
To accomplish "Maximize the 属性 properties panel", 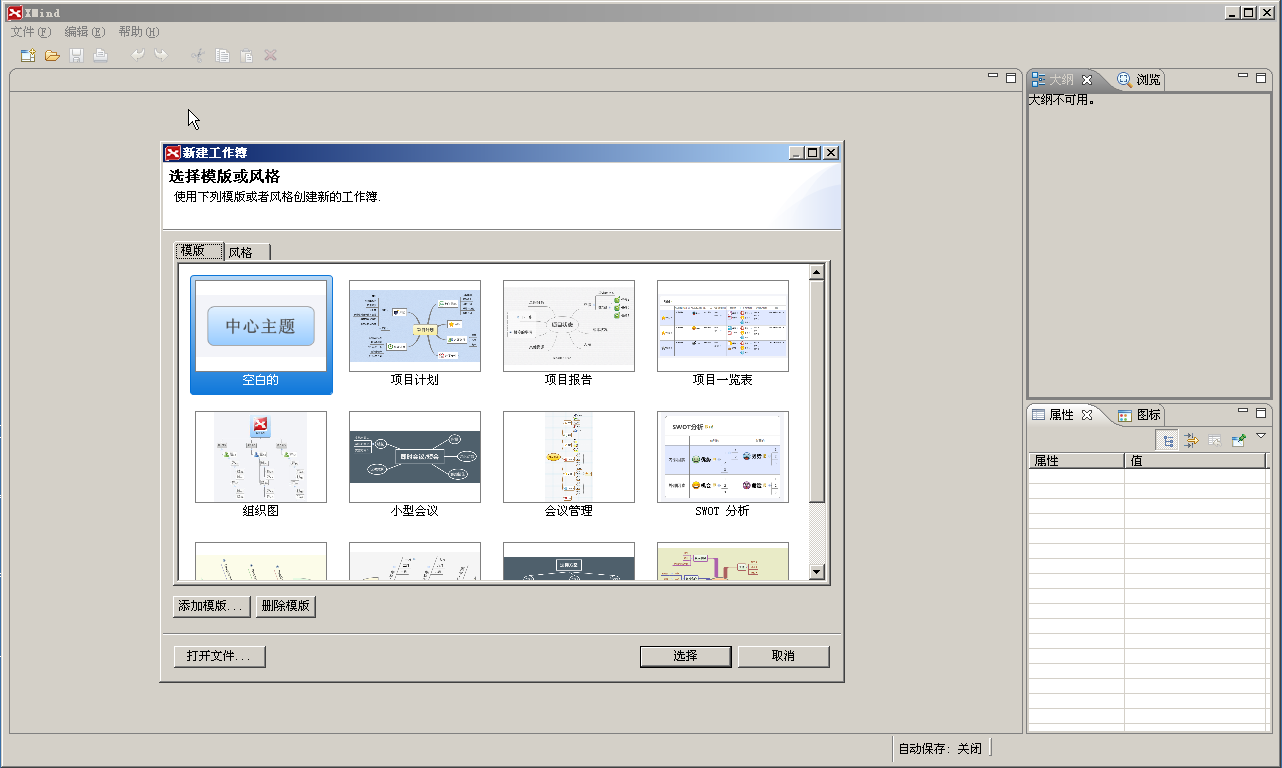I will coord(1261,411).
